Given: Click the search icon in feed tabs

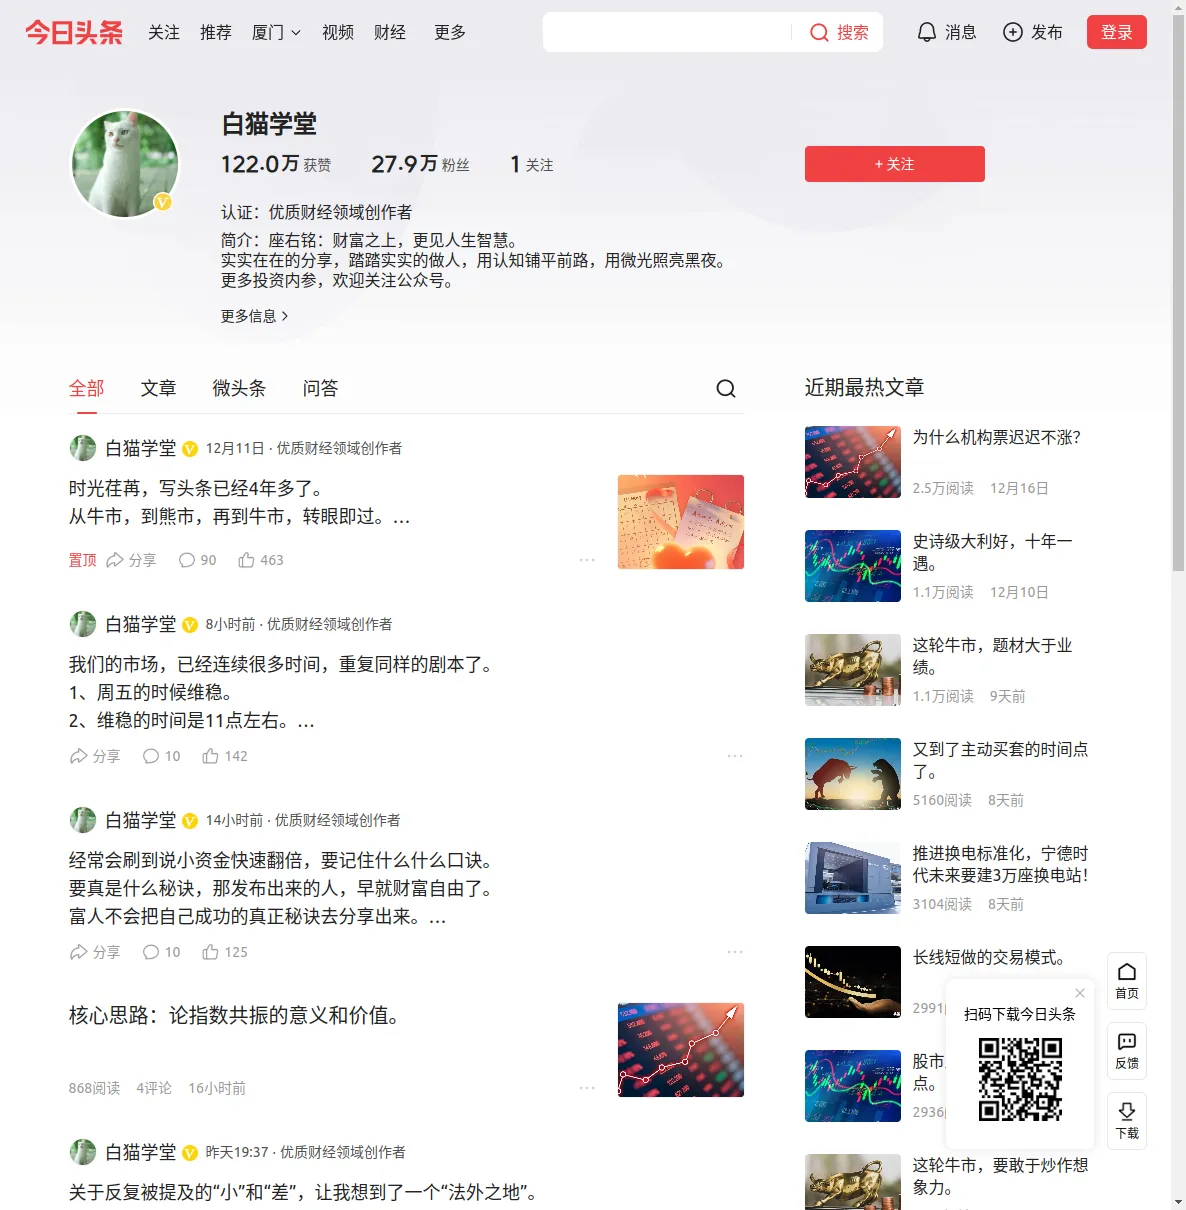Looking at the screenshot, I should click(x=726, y=388).
